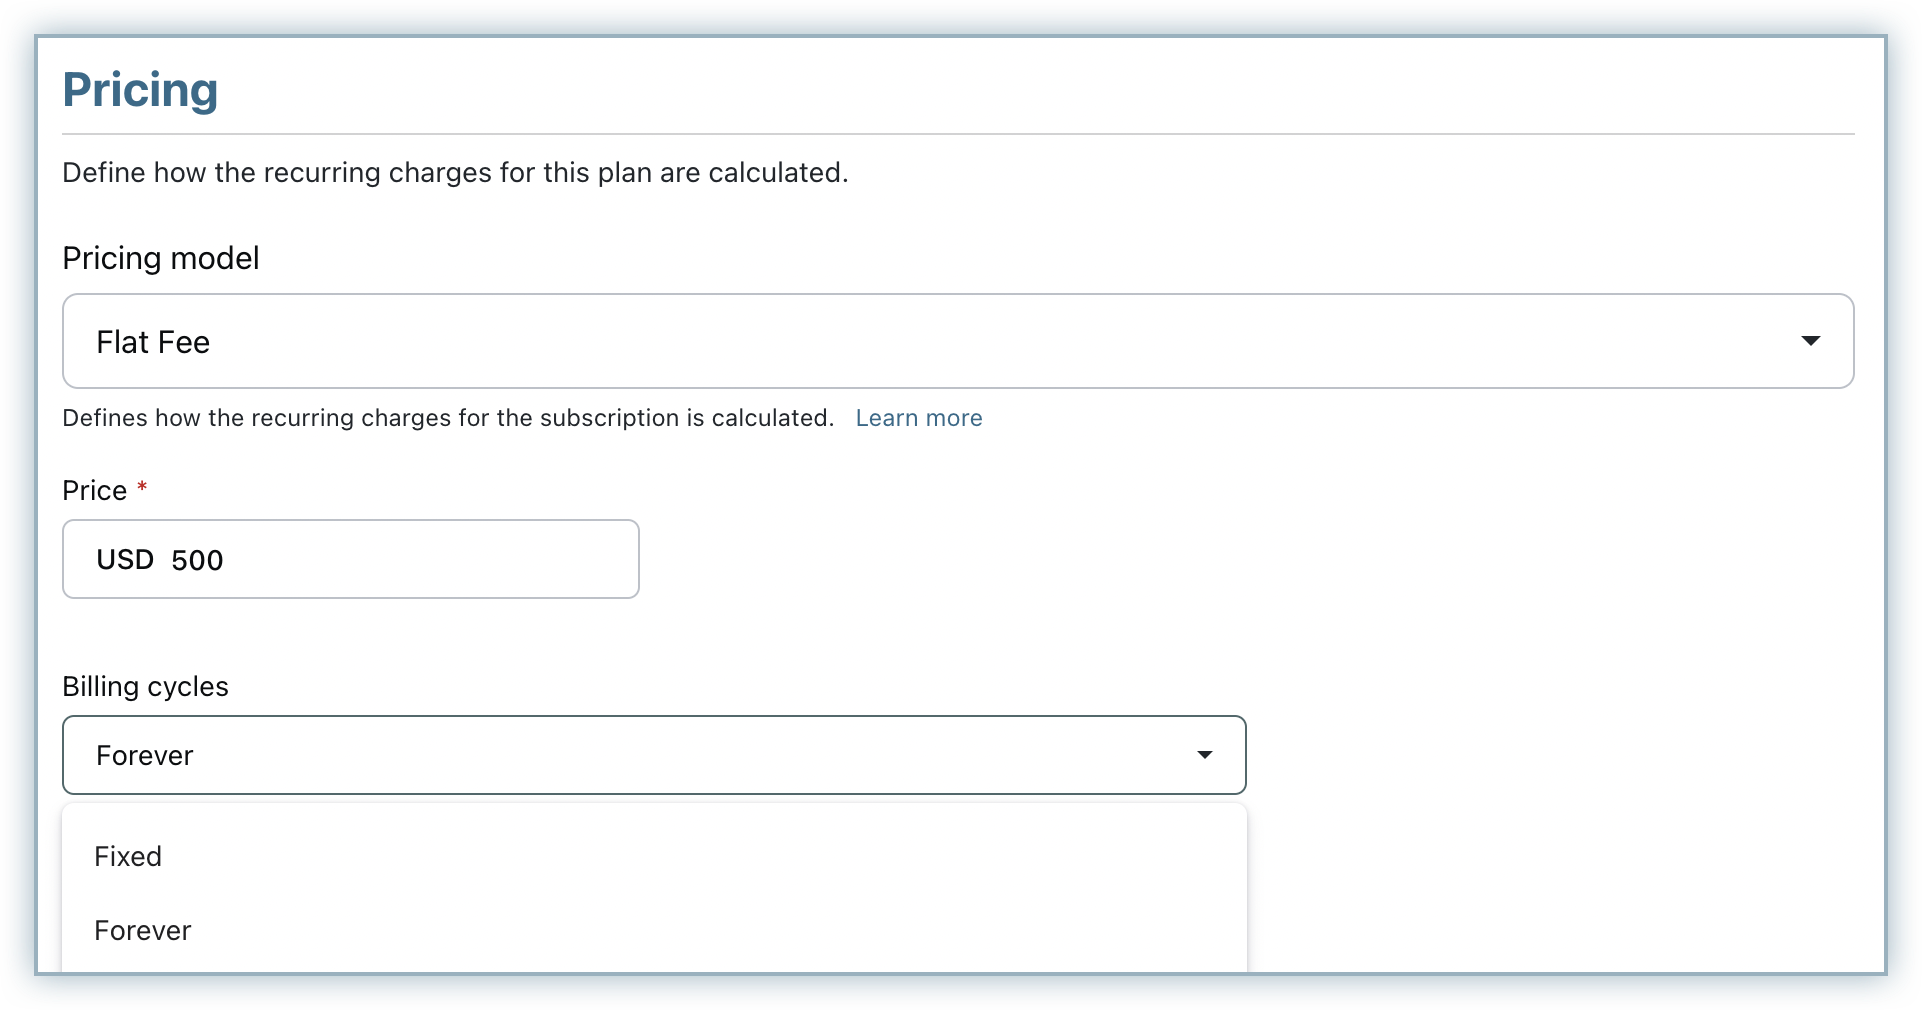The height and width of the screenshot is (1010, 1922).
Task: Click the red required asterisk beside Price
Action: coord(142,488)
